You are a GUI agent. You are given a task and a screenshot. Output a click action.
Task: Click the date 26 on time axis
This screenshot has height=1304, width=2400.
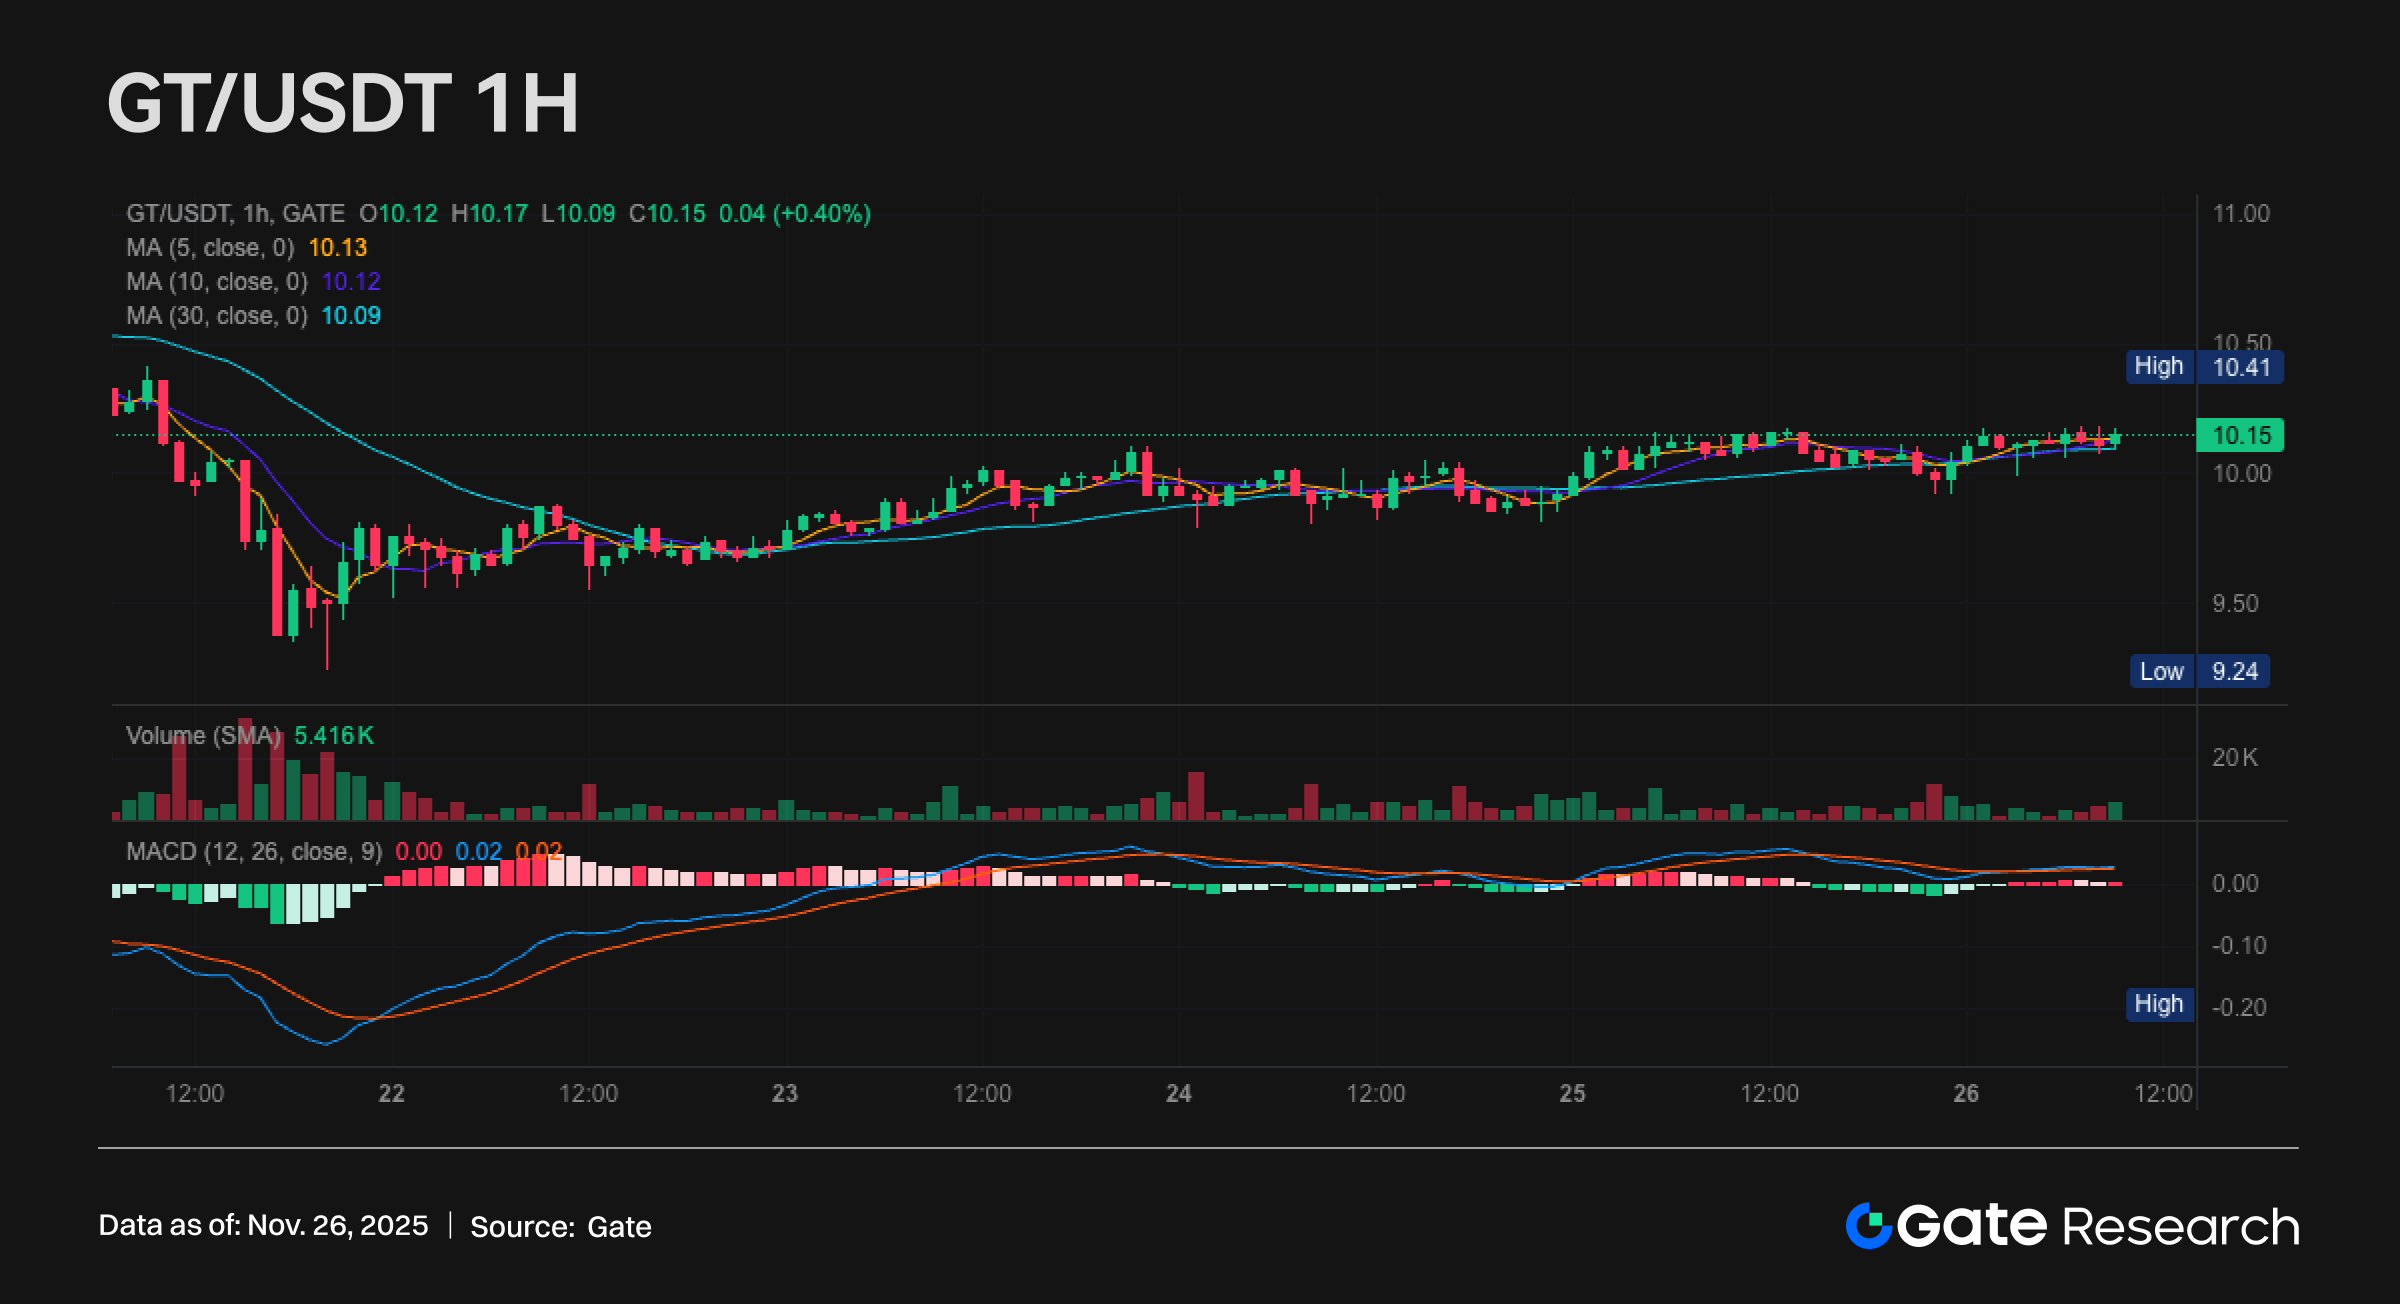pos(1966,1094)
